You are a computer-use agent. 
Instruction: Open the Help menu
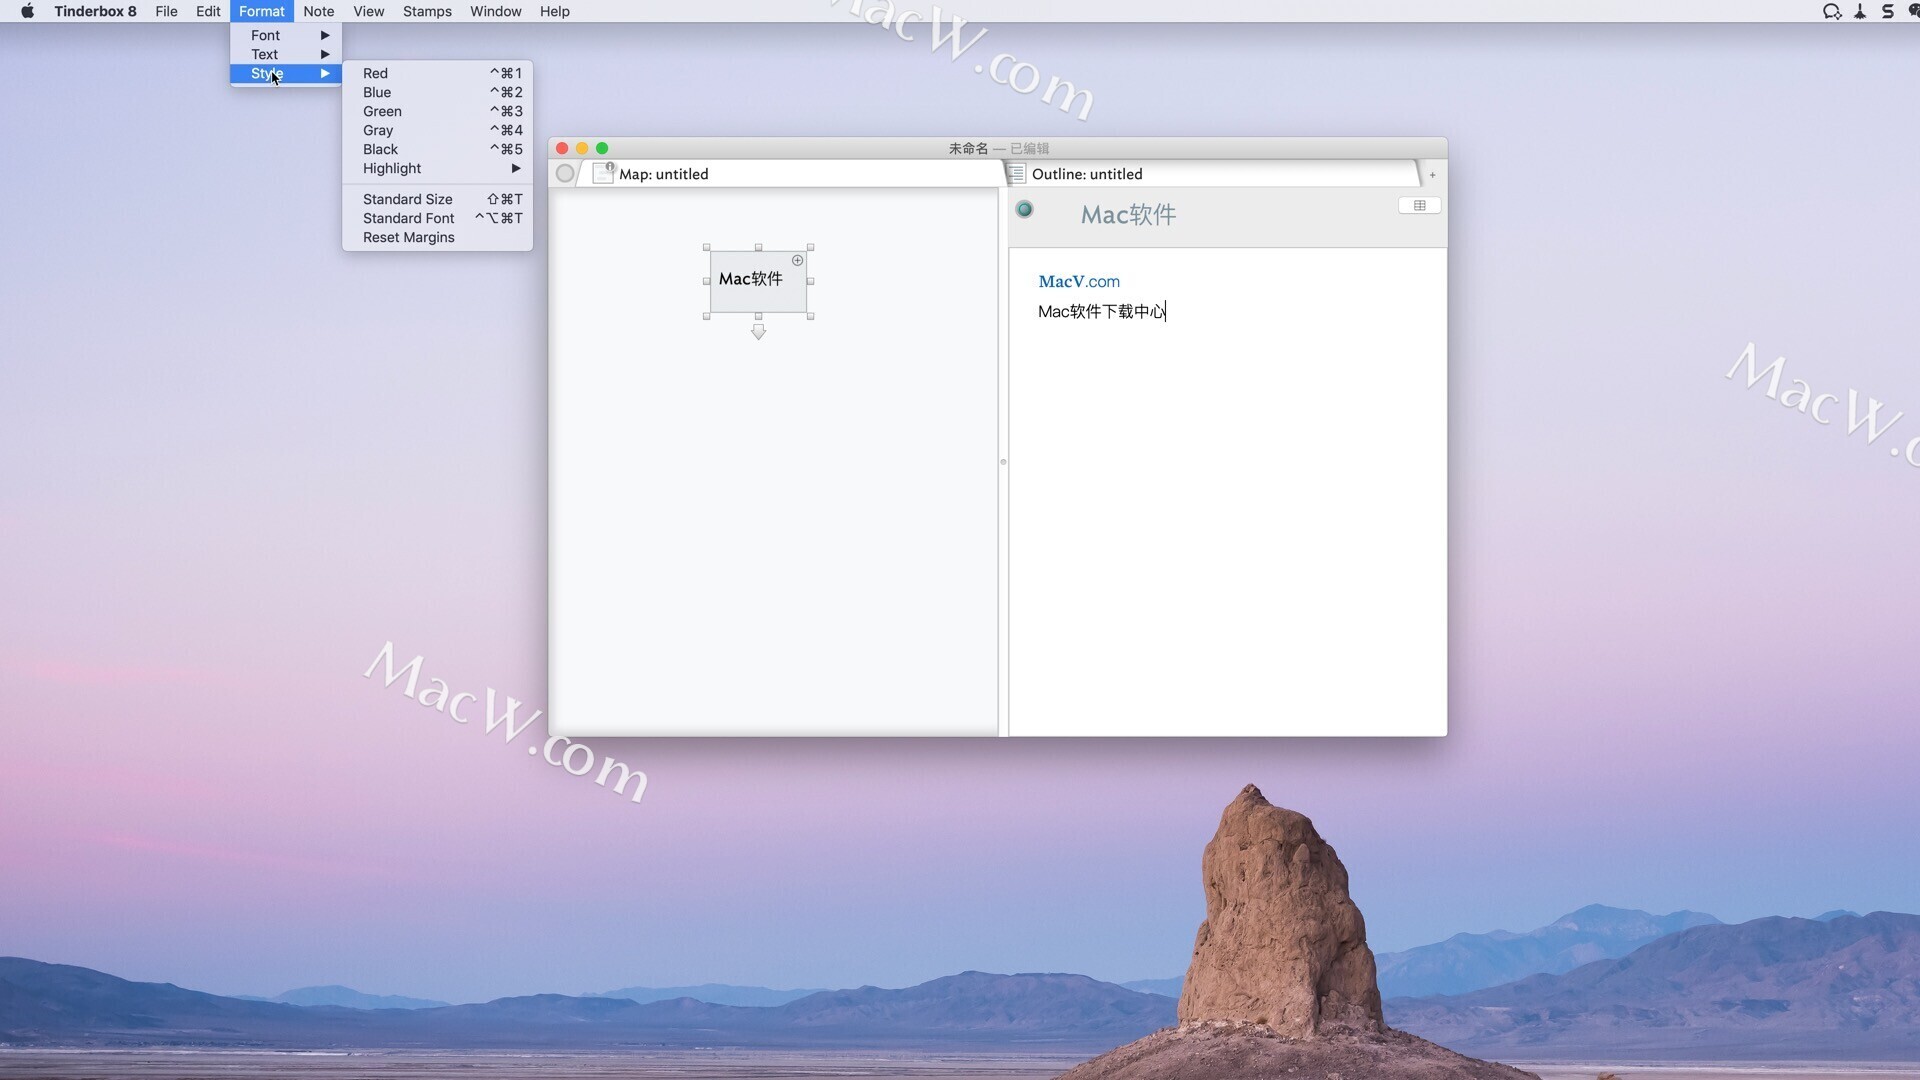554,11
